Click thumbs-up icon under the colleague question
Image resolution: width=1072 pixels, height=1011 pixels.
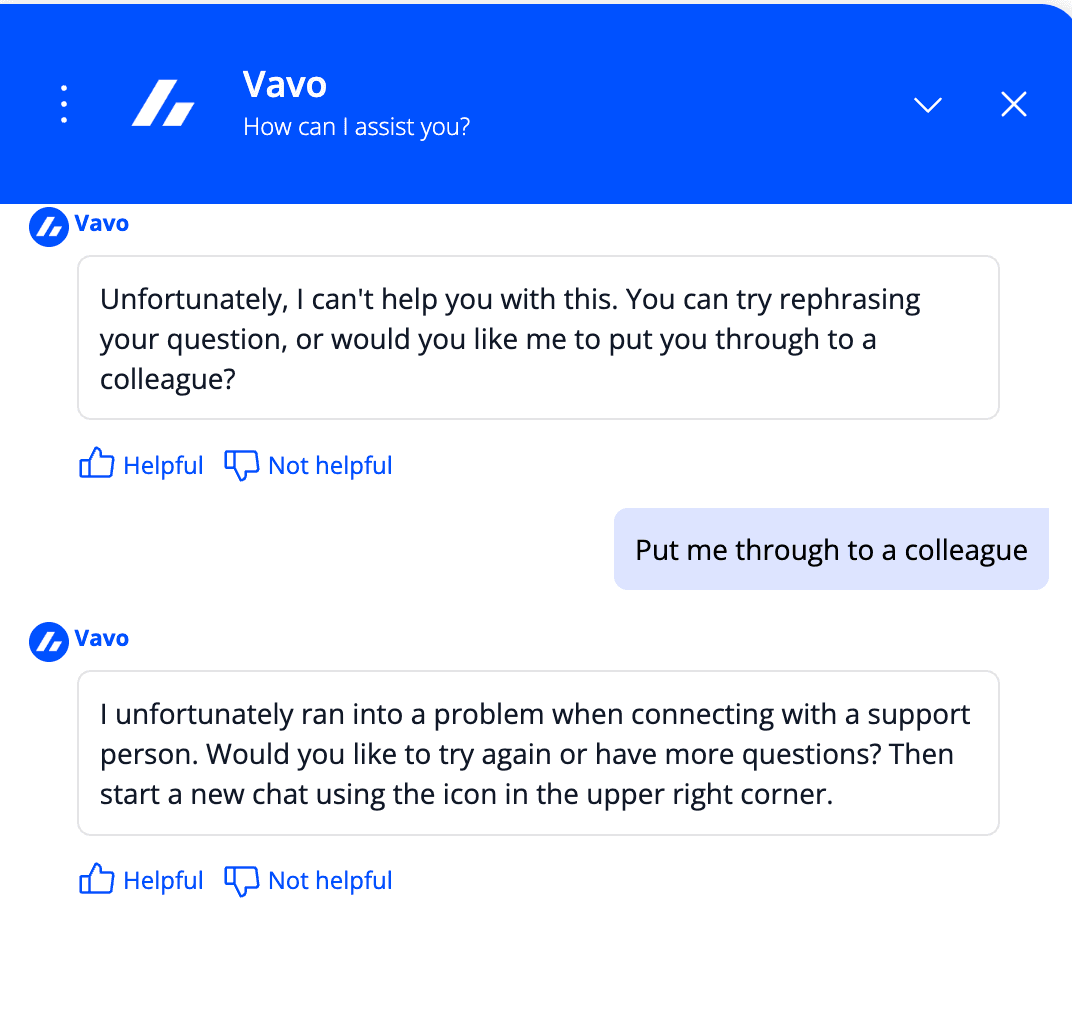pyautogui.click(x=96, y=464)
